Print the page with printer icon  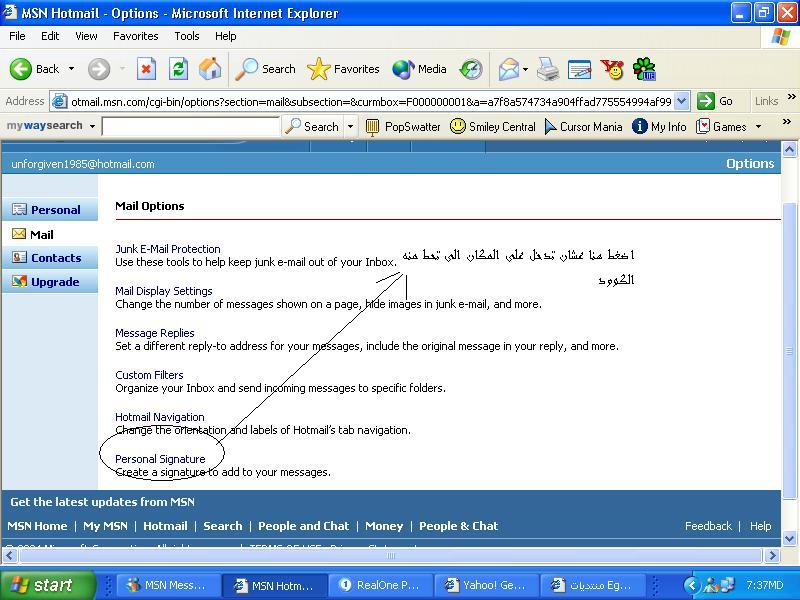click(x=548, y=69)
